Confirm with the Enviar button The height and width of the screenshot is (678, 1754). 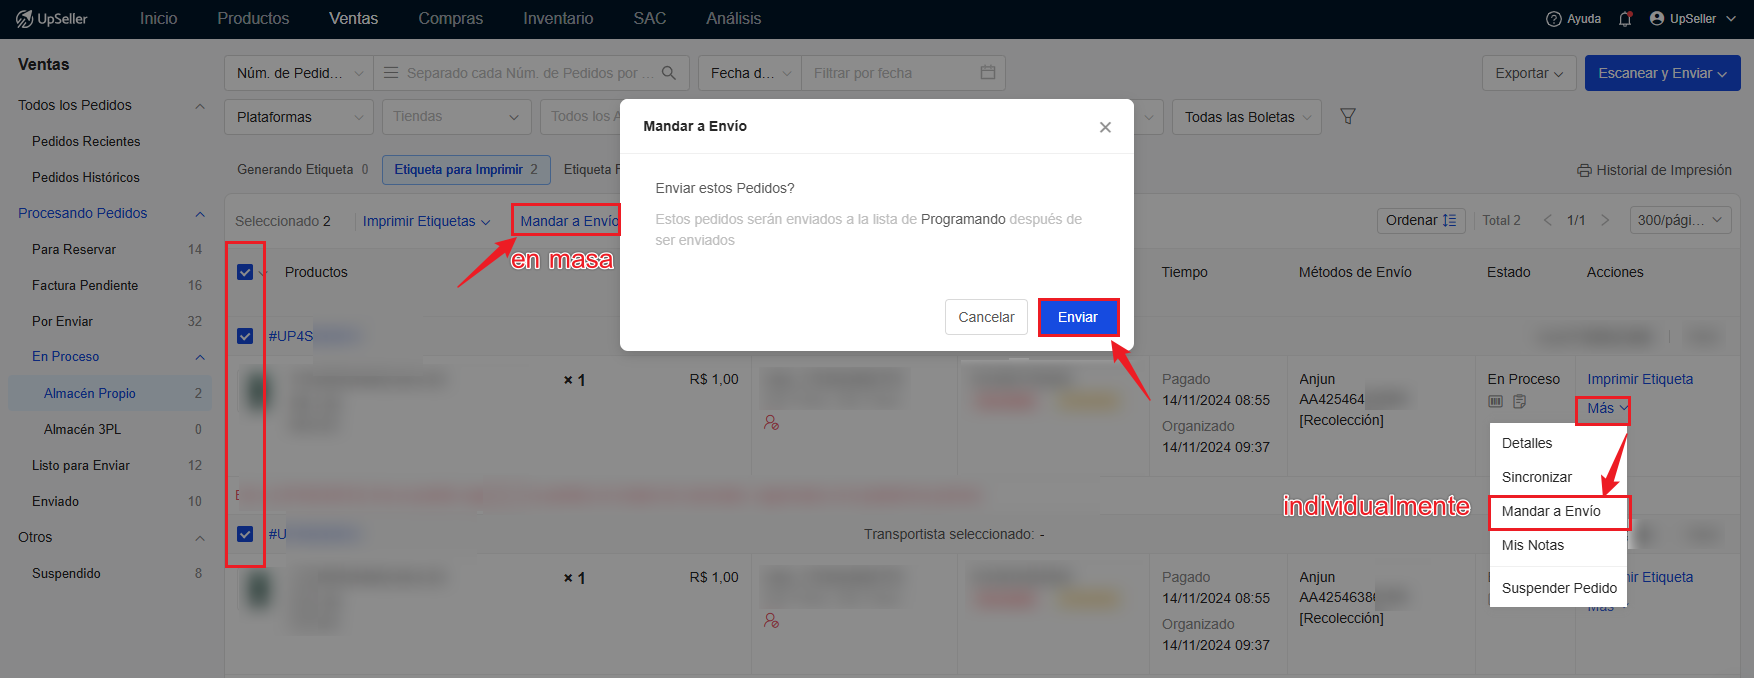point(1078,317)
